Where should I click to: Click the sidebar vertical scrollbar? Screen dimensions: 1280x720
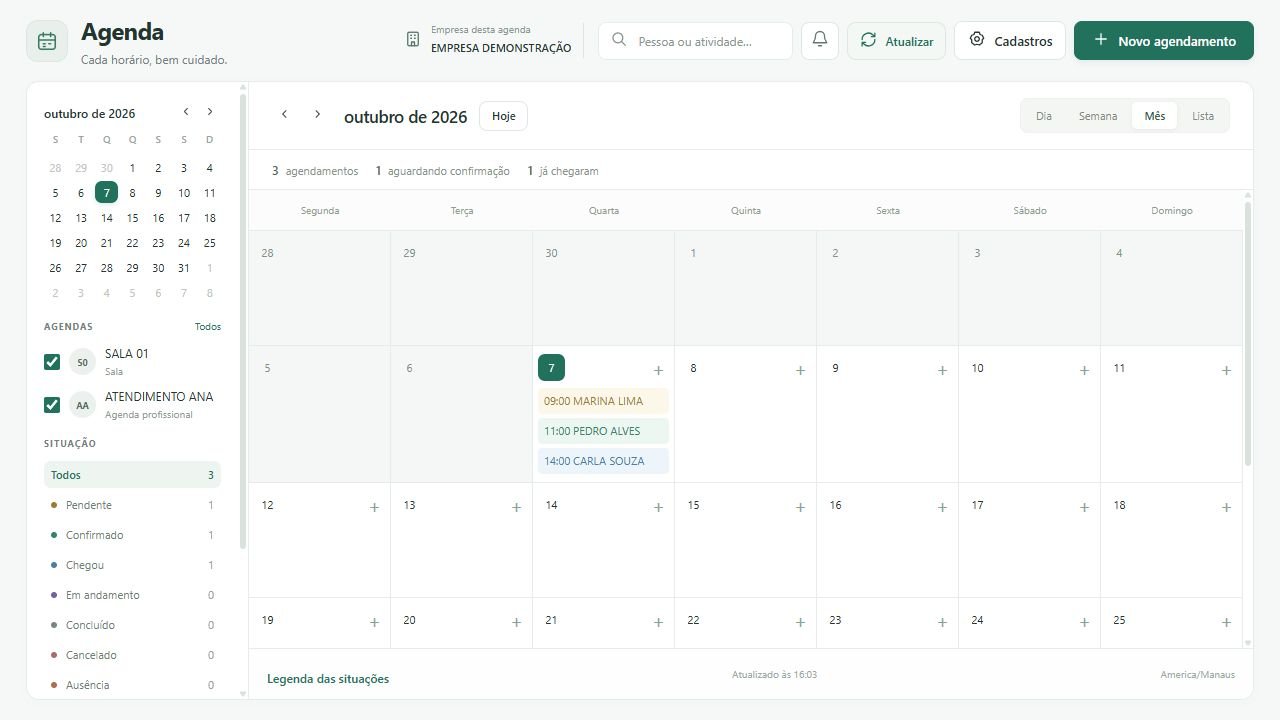pyautogui.click(x=243, y=320)
